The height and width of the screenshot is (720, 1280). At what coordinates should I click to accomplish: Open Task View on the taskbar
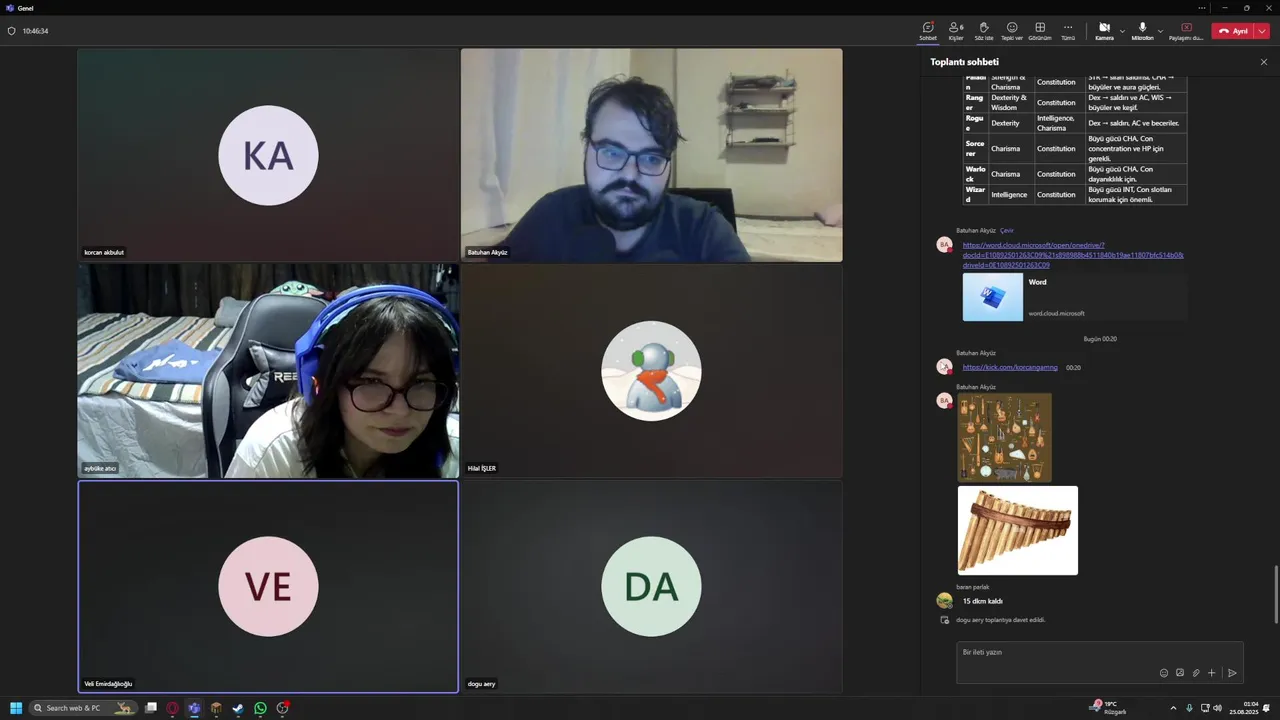[151, 708]
